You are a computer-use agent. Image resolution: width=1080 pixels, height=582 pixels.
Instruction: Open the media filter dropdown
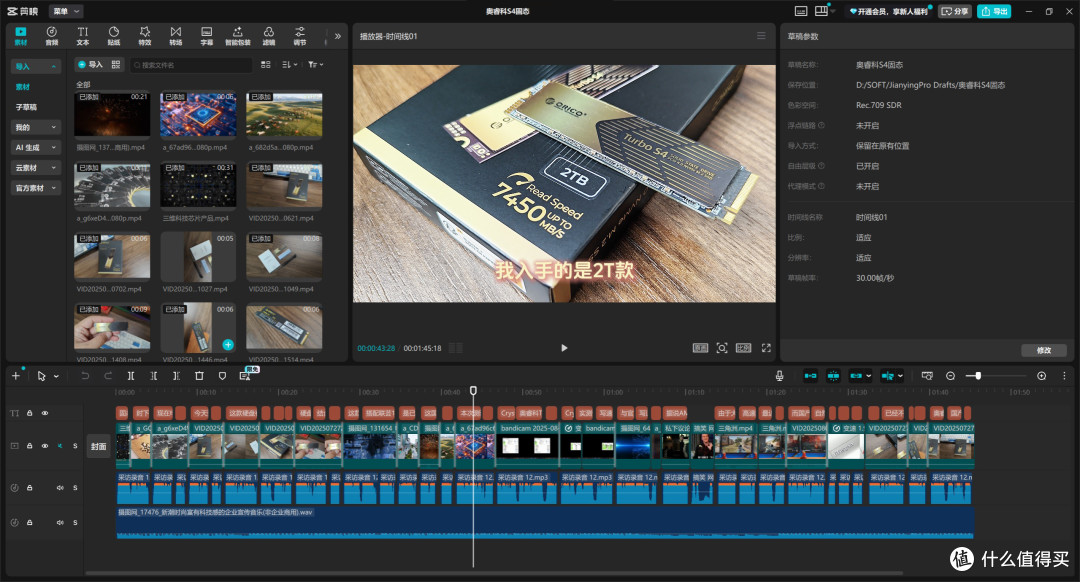point(315,64)
